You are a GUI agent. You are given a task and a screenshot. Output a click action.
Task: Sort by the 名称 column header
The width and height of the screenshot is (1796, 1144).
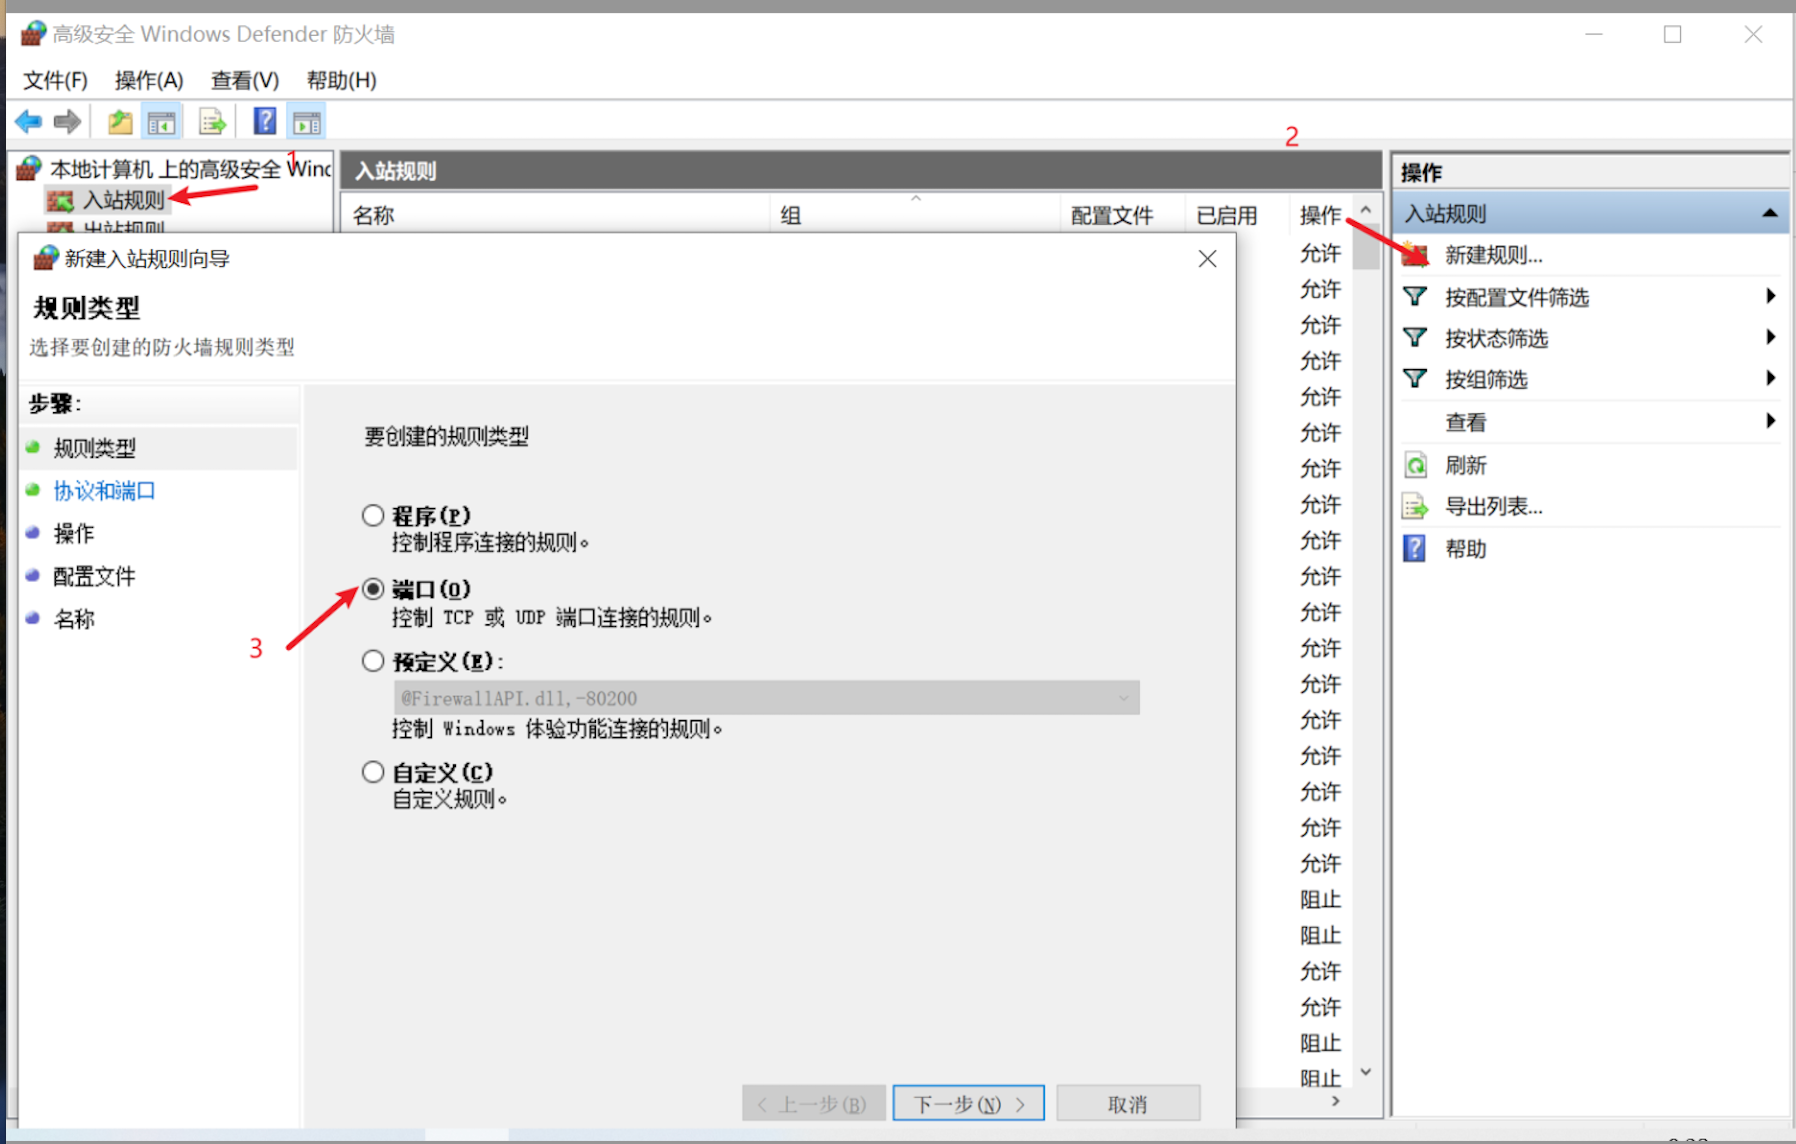(x=556, y=215)
